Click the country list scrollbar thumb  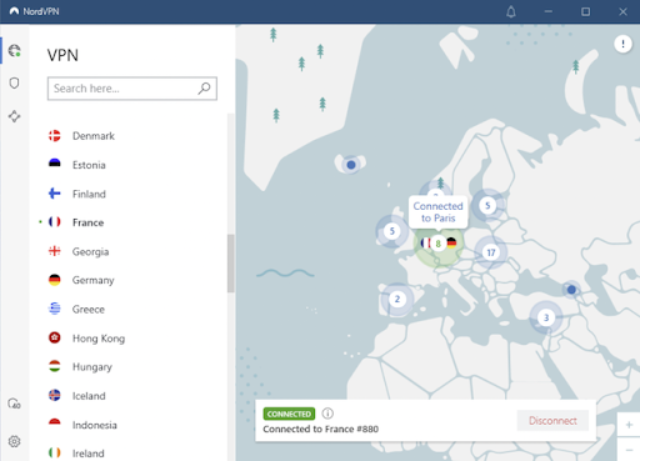pos(231,264)
